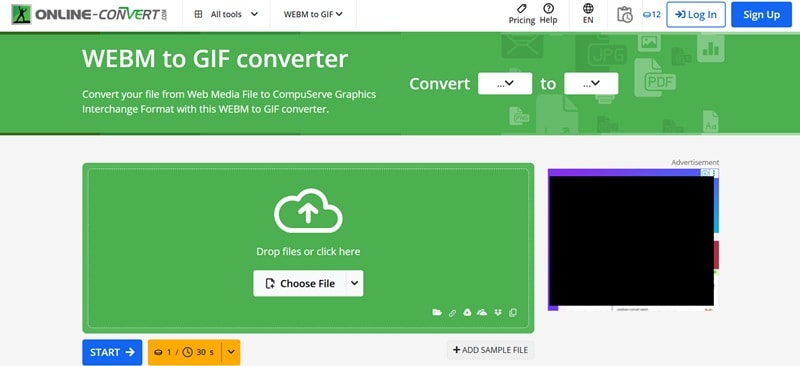The width and height of the screenshot is (800, 366).
Task: Select the OneDrive cloud upload icon
Action: [x=482, y=312]
